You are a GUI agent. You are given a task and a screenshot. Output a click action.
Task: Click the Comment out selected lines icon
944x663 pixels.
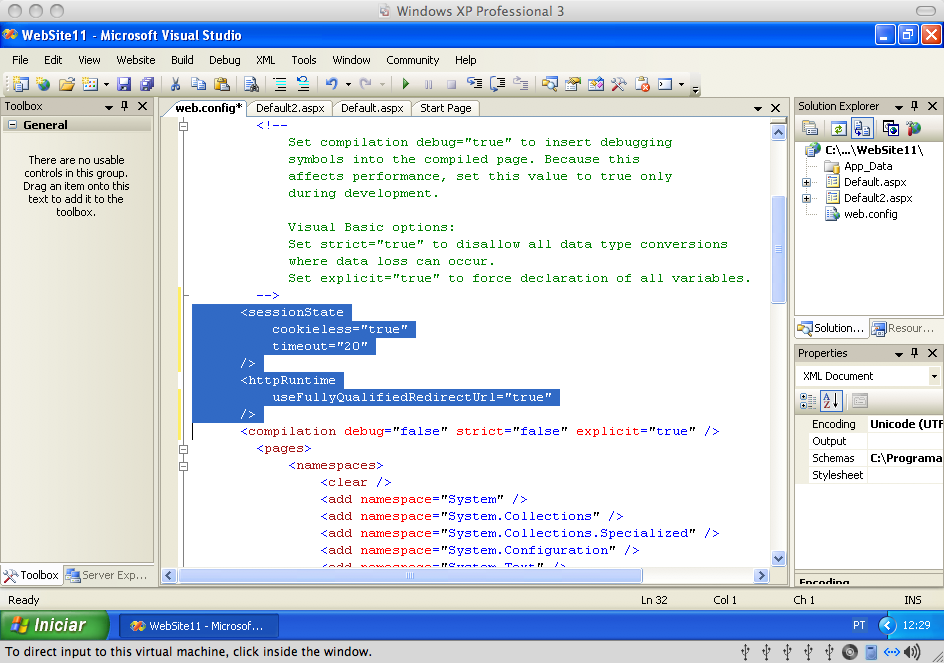click(280, 84)
